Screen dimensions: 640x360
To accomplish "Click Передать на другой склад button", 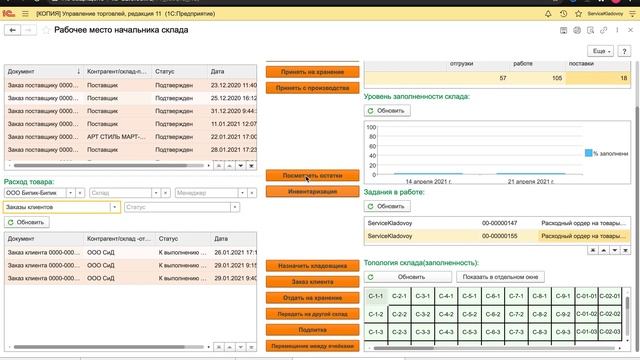I will (x=313, y=314).
